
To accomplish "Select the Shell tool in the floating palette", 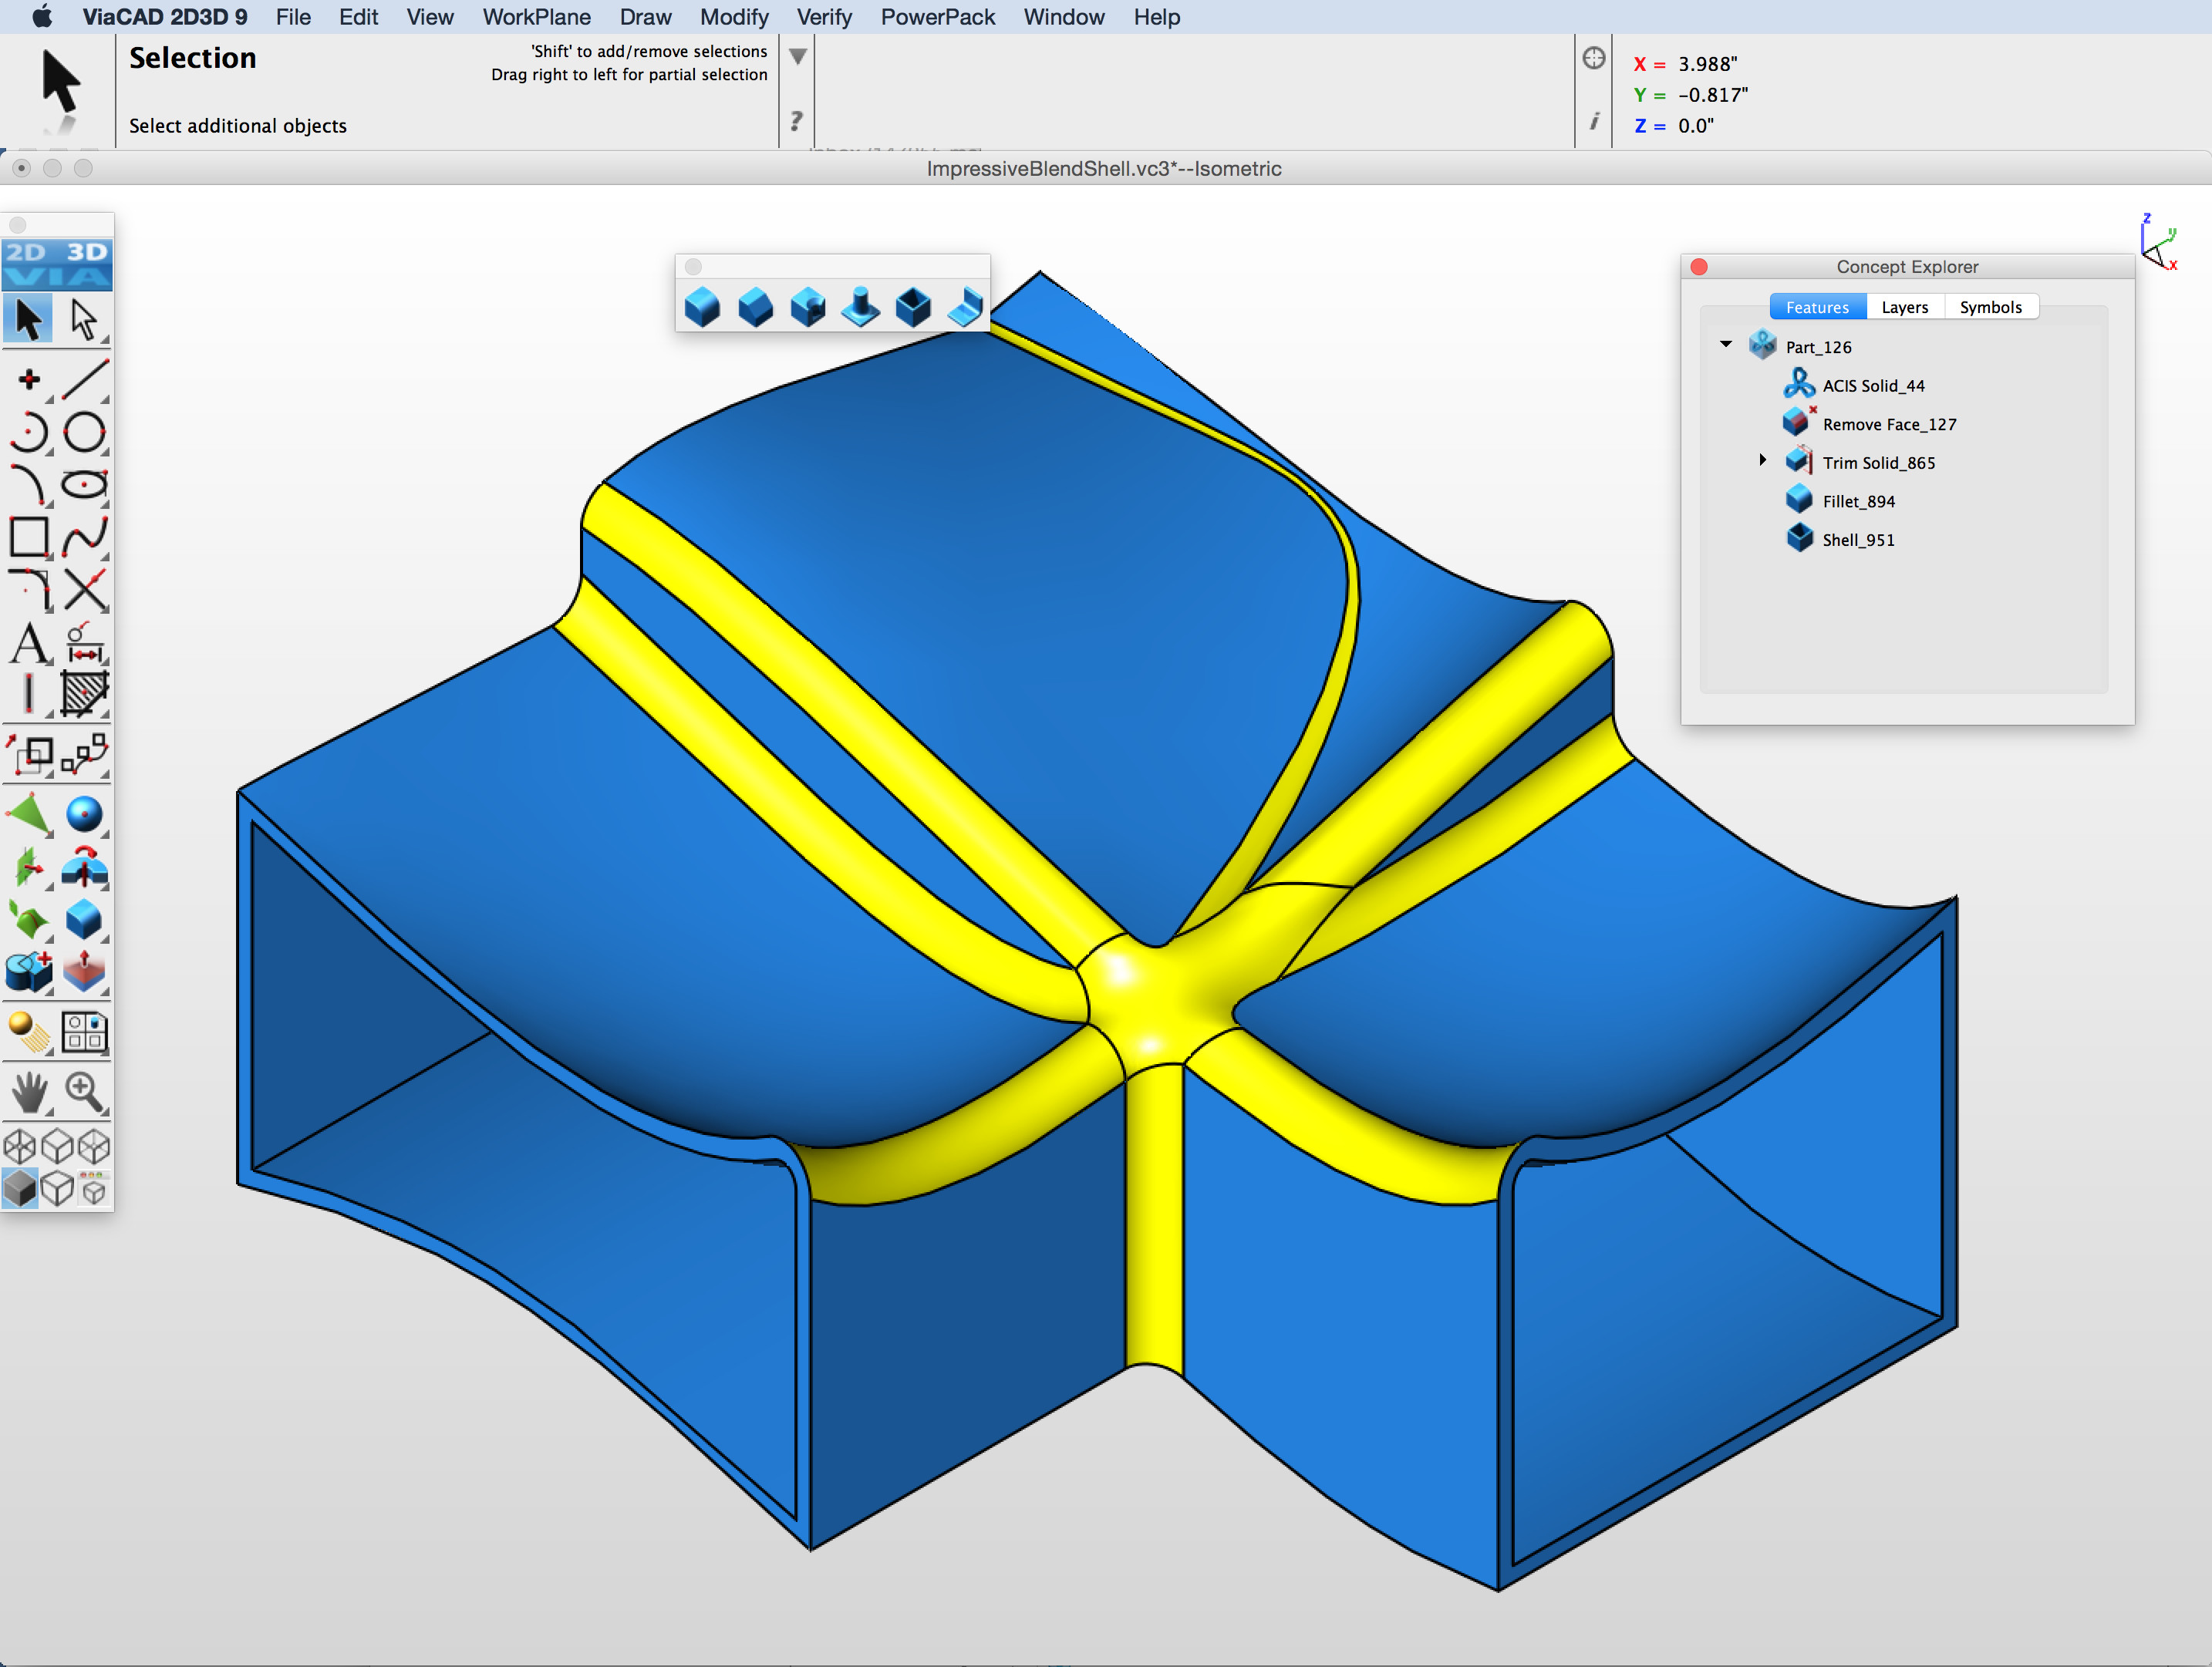I will point(913,307).
